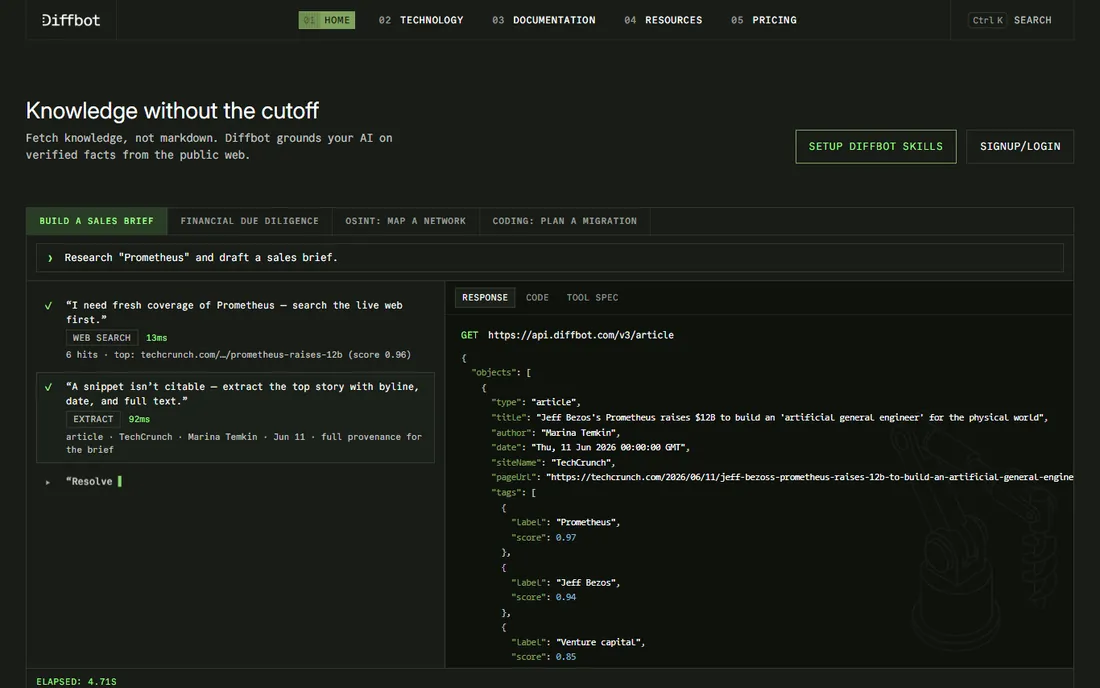Click the Elapsed: 4.71s status text
This screenshot has height=688, width=1100.
click(76, 682)
